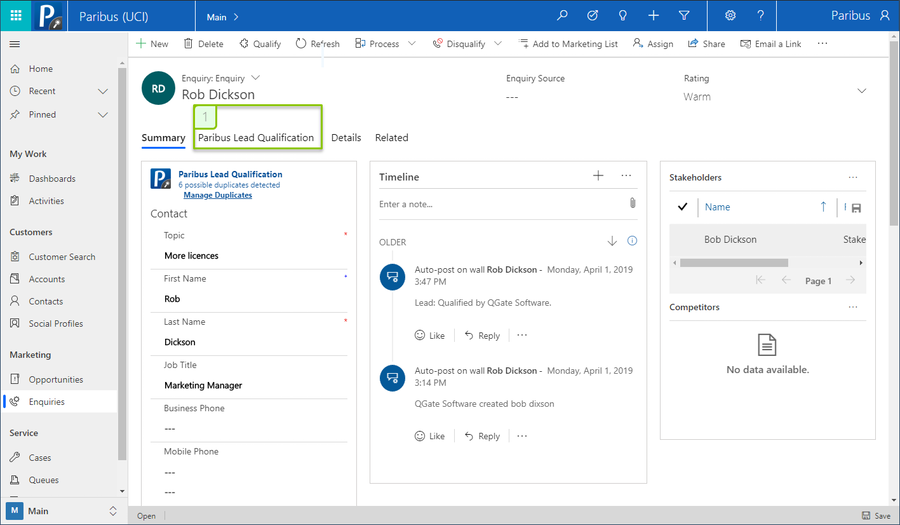Click the Disqualify command
The image size is (900, 525).
tap(459, 44)
